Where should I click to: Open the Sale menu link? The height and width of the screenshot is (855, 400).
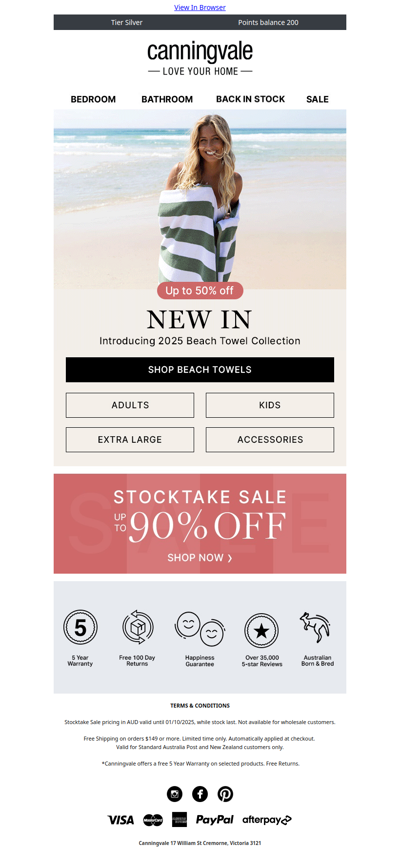(x=317, y=99)
